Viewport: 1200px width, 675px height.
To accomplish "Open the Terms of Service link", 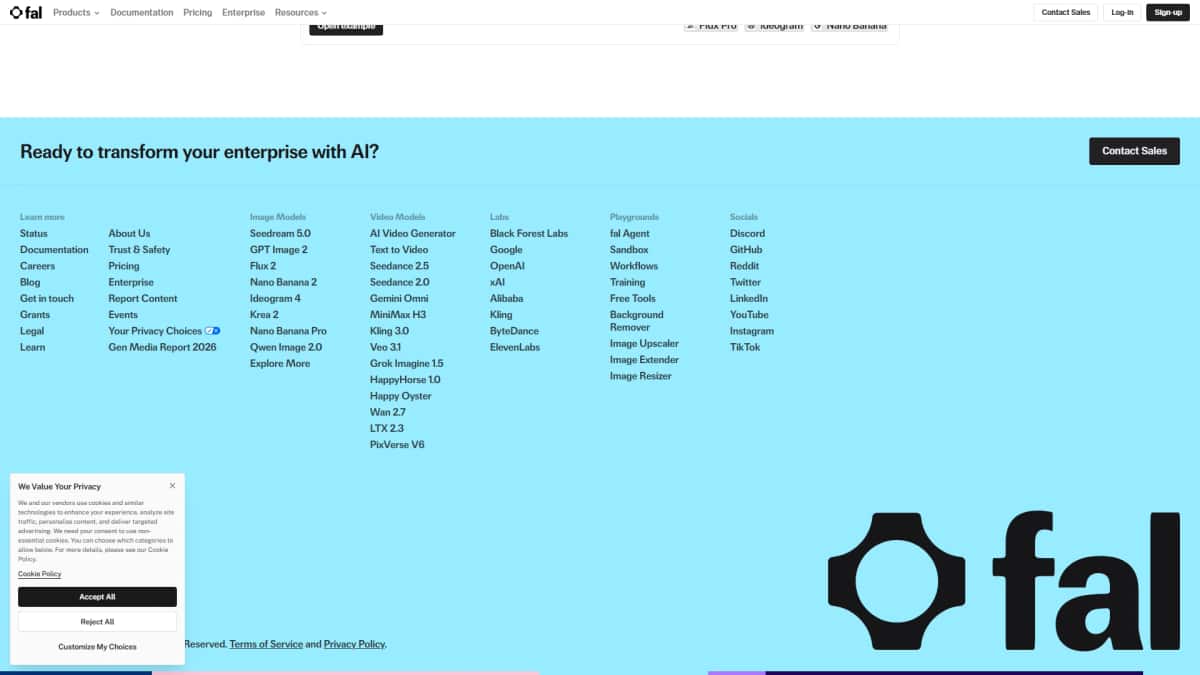I will point(266,645).
